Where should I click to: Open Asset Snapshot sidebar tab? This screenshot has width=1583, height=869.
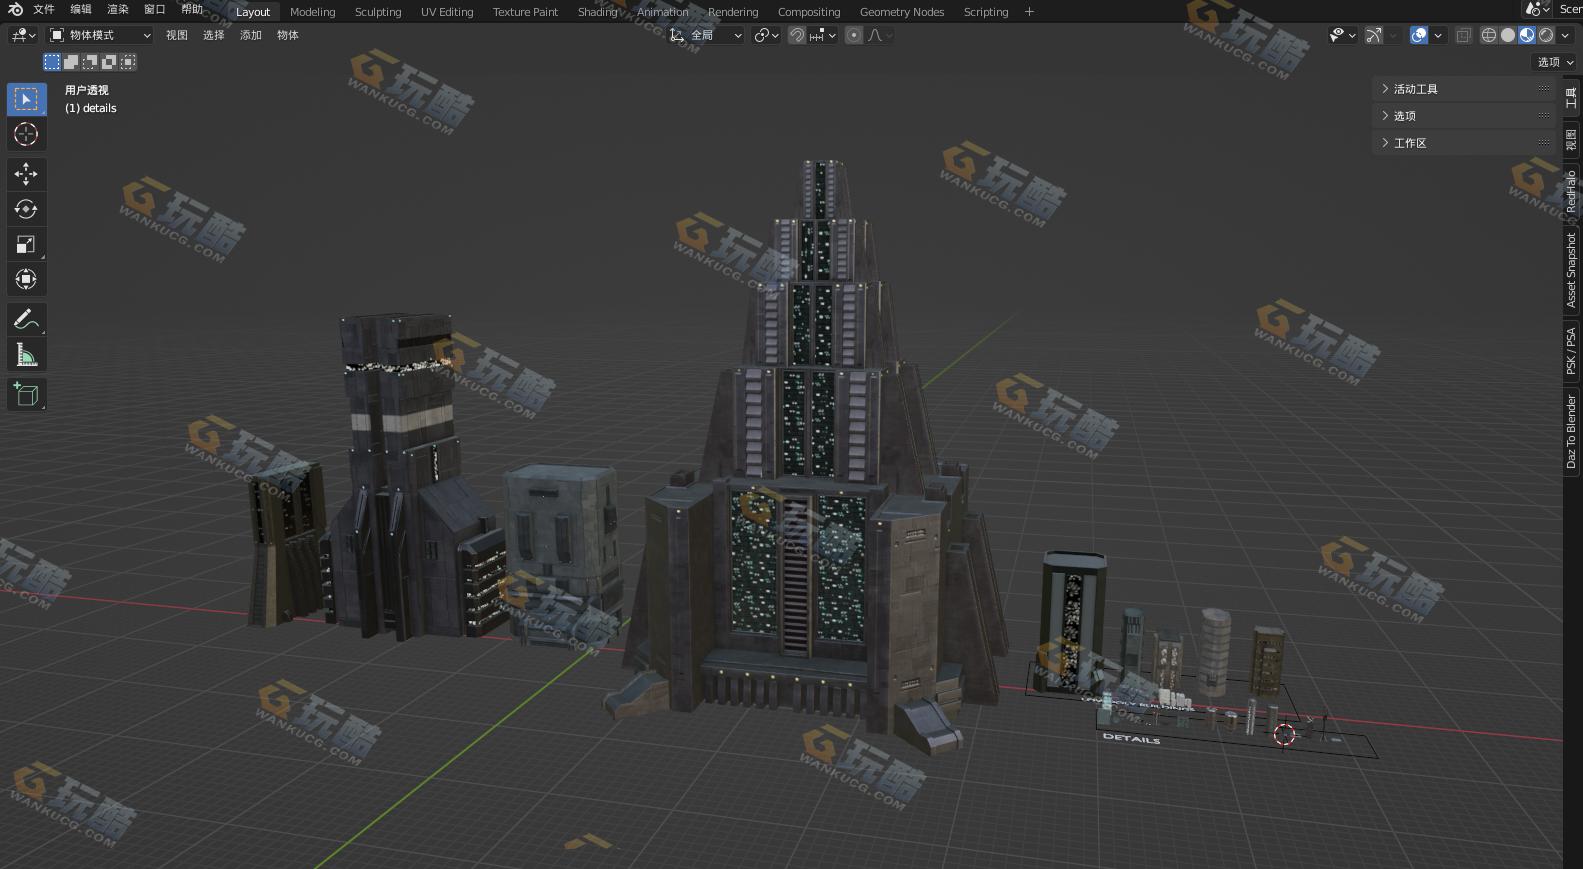1571,270
